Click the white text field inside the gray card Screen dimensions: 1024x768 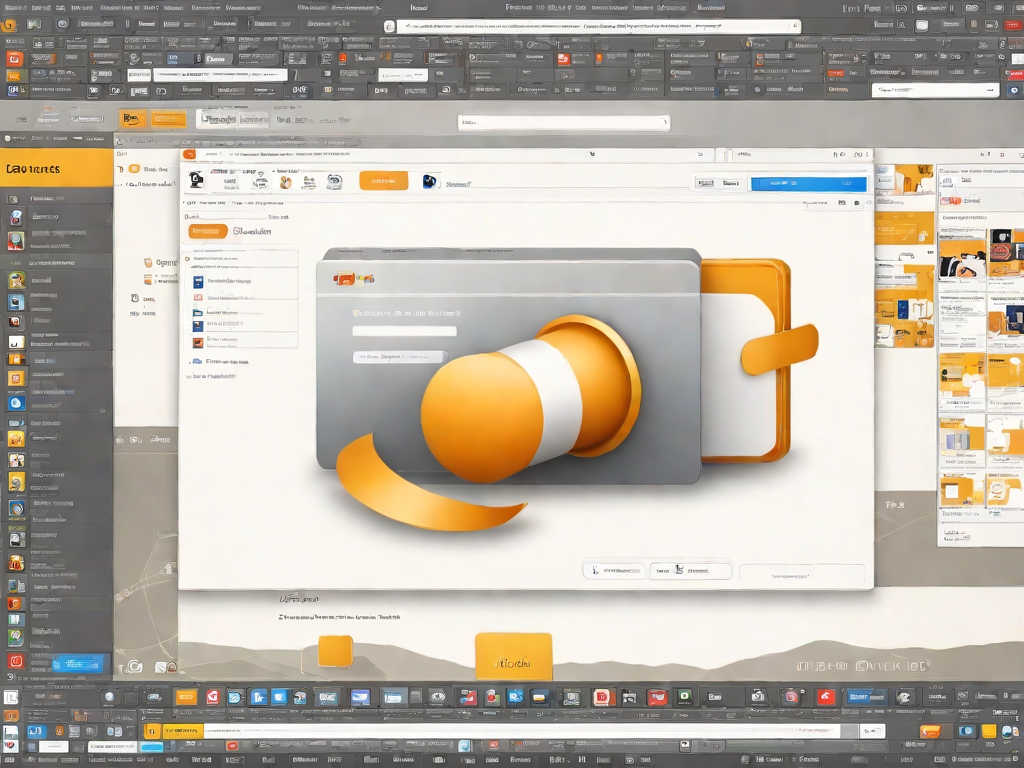coord(404,331)
